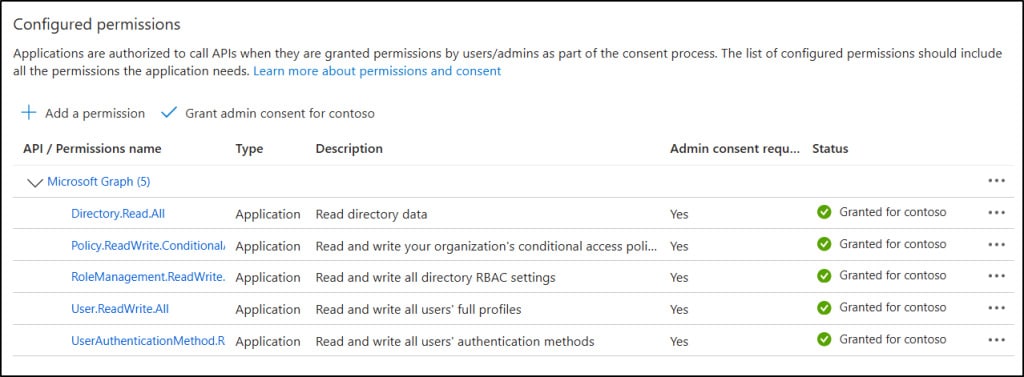The width and height of the screenshot is (1024, 377).
Task: Click the plus icon beside Add a permission
Action: click(28, 113)
